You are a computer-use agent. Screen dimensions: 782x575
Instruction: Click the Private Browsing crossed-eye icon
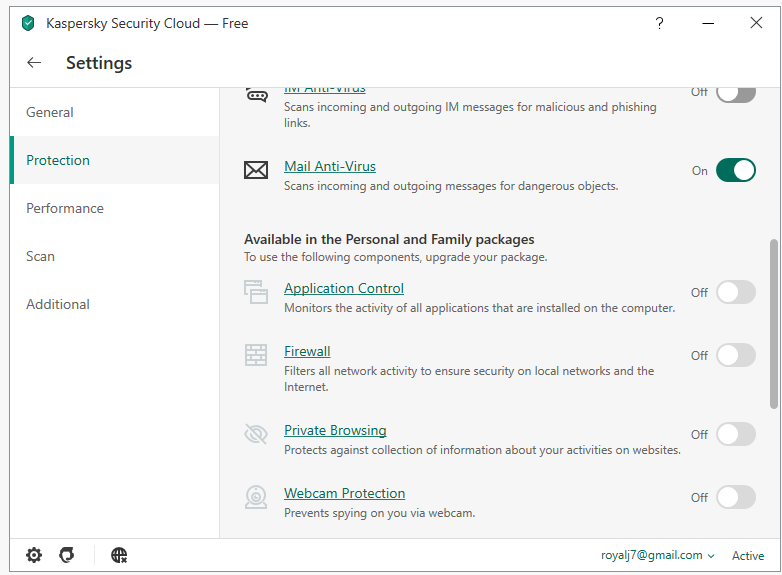pyautogui.click(x=256, y=434)
